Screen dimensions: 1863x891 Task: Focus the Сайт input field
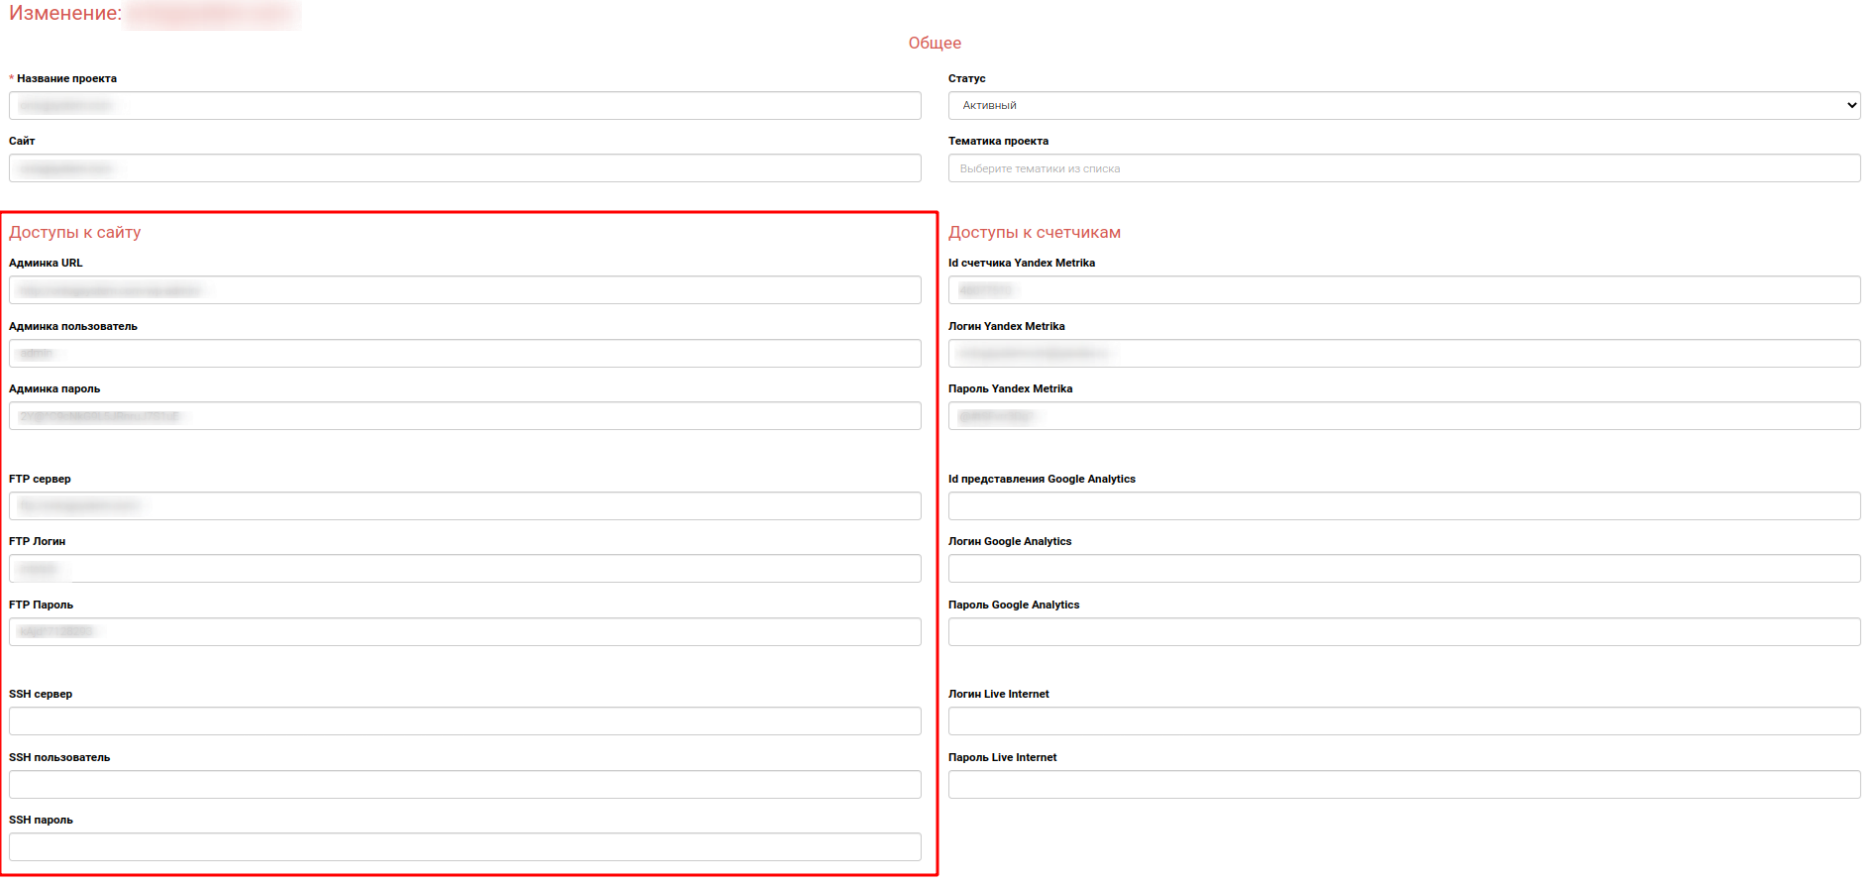[464, 168]
